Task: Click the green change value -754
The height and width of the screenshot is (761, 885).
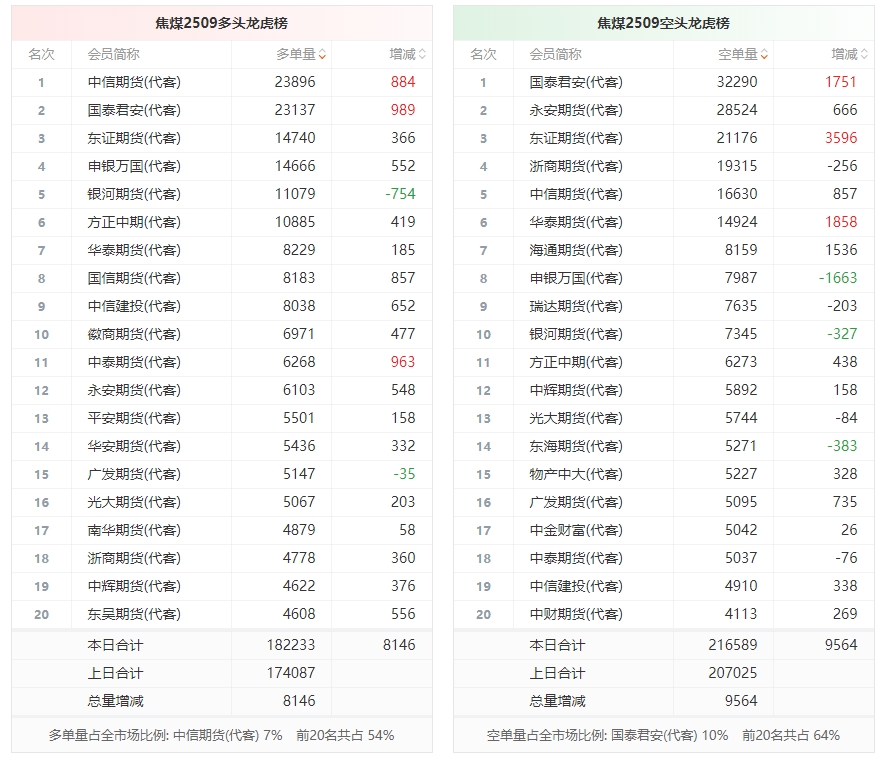Action: (400, 194)
